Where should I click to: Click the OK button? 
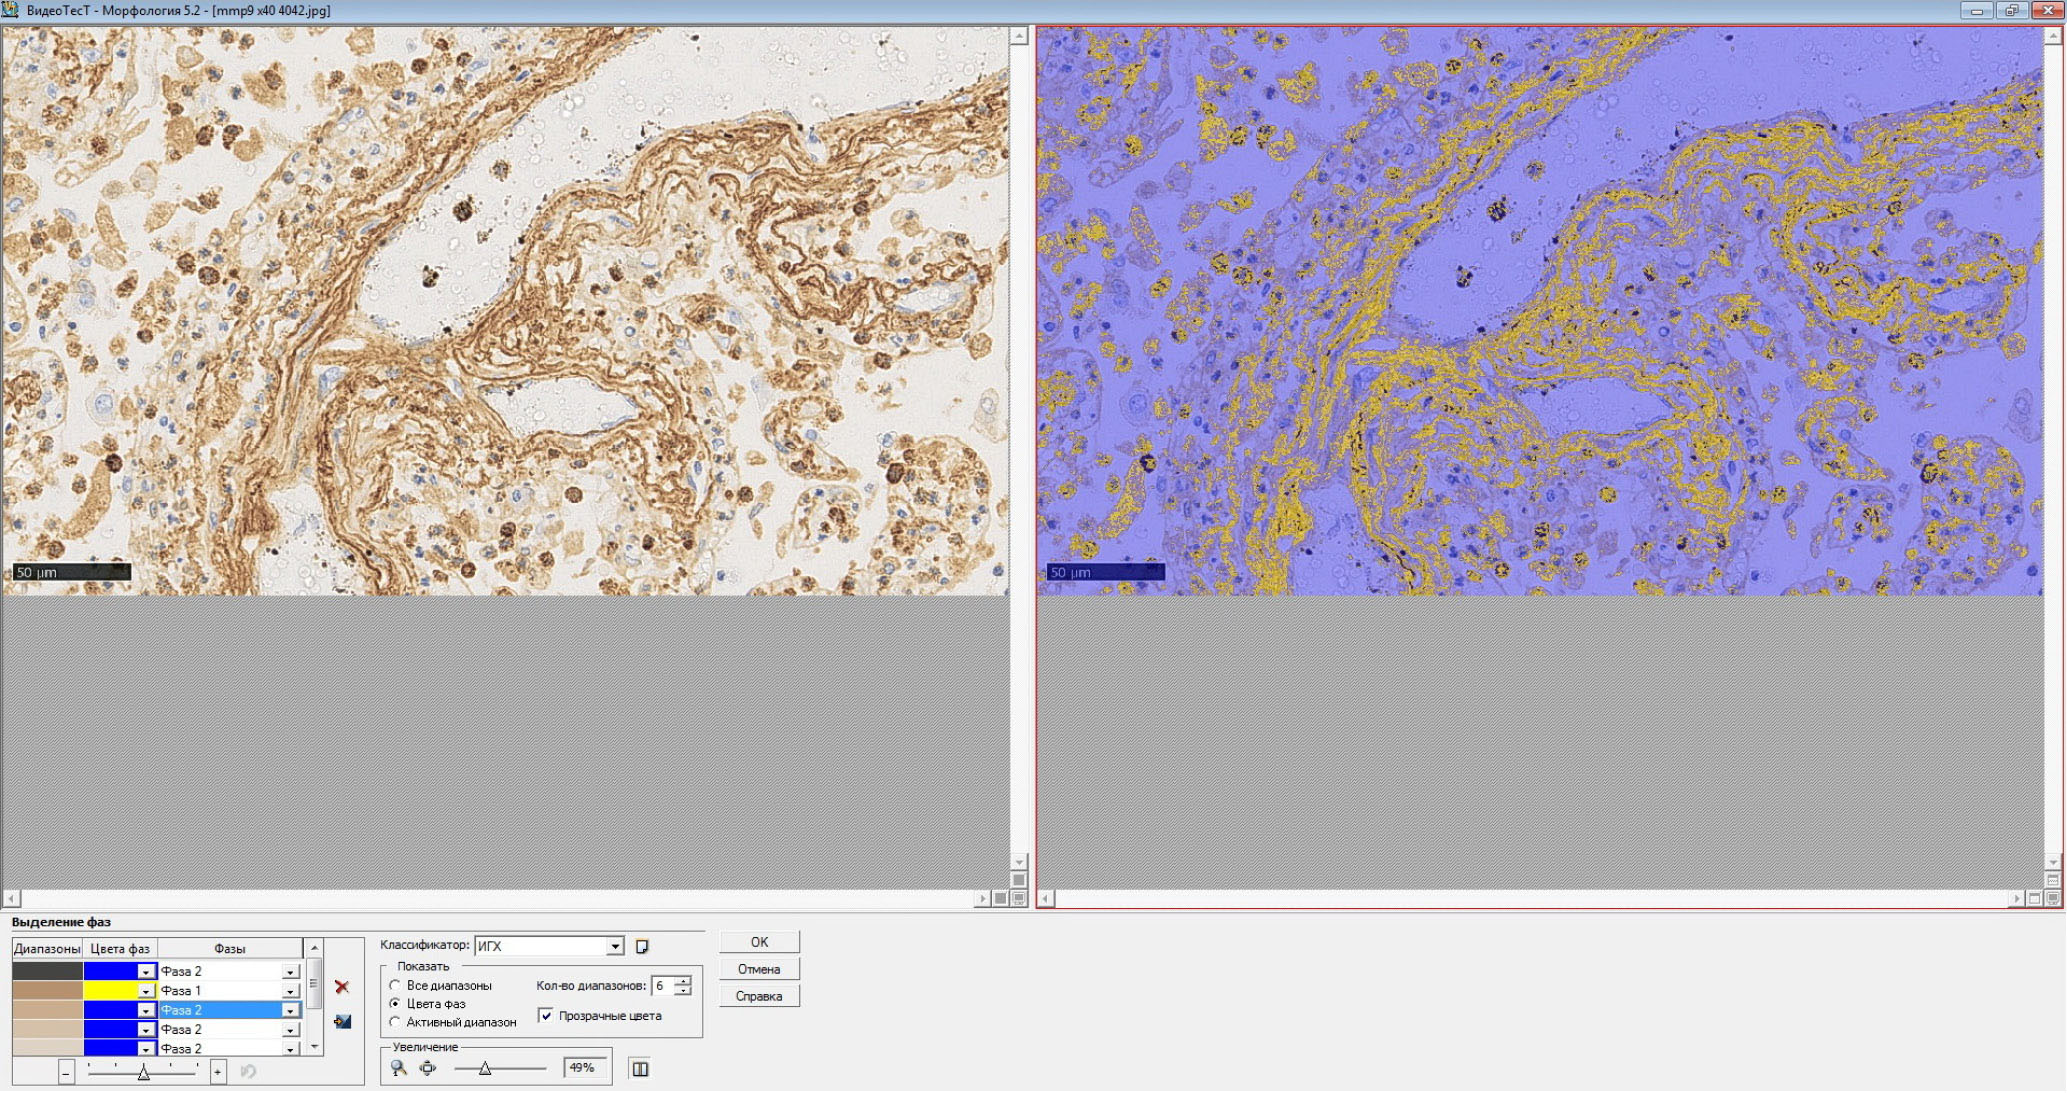coord(759,942)
